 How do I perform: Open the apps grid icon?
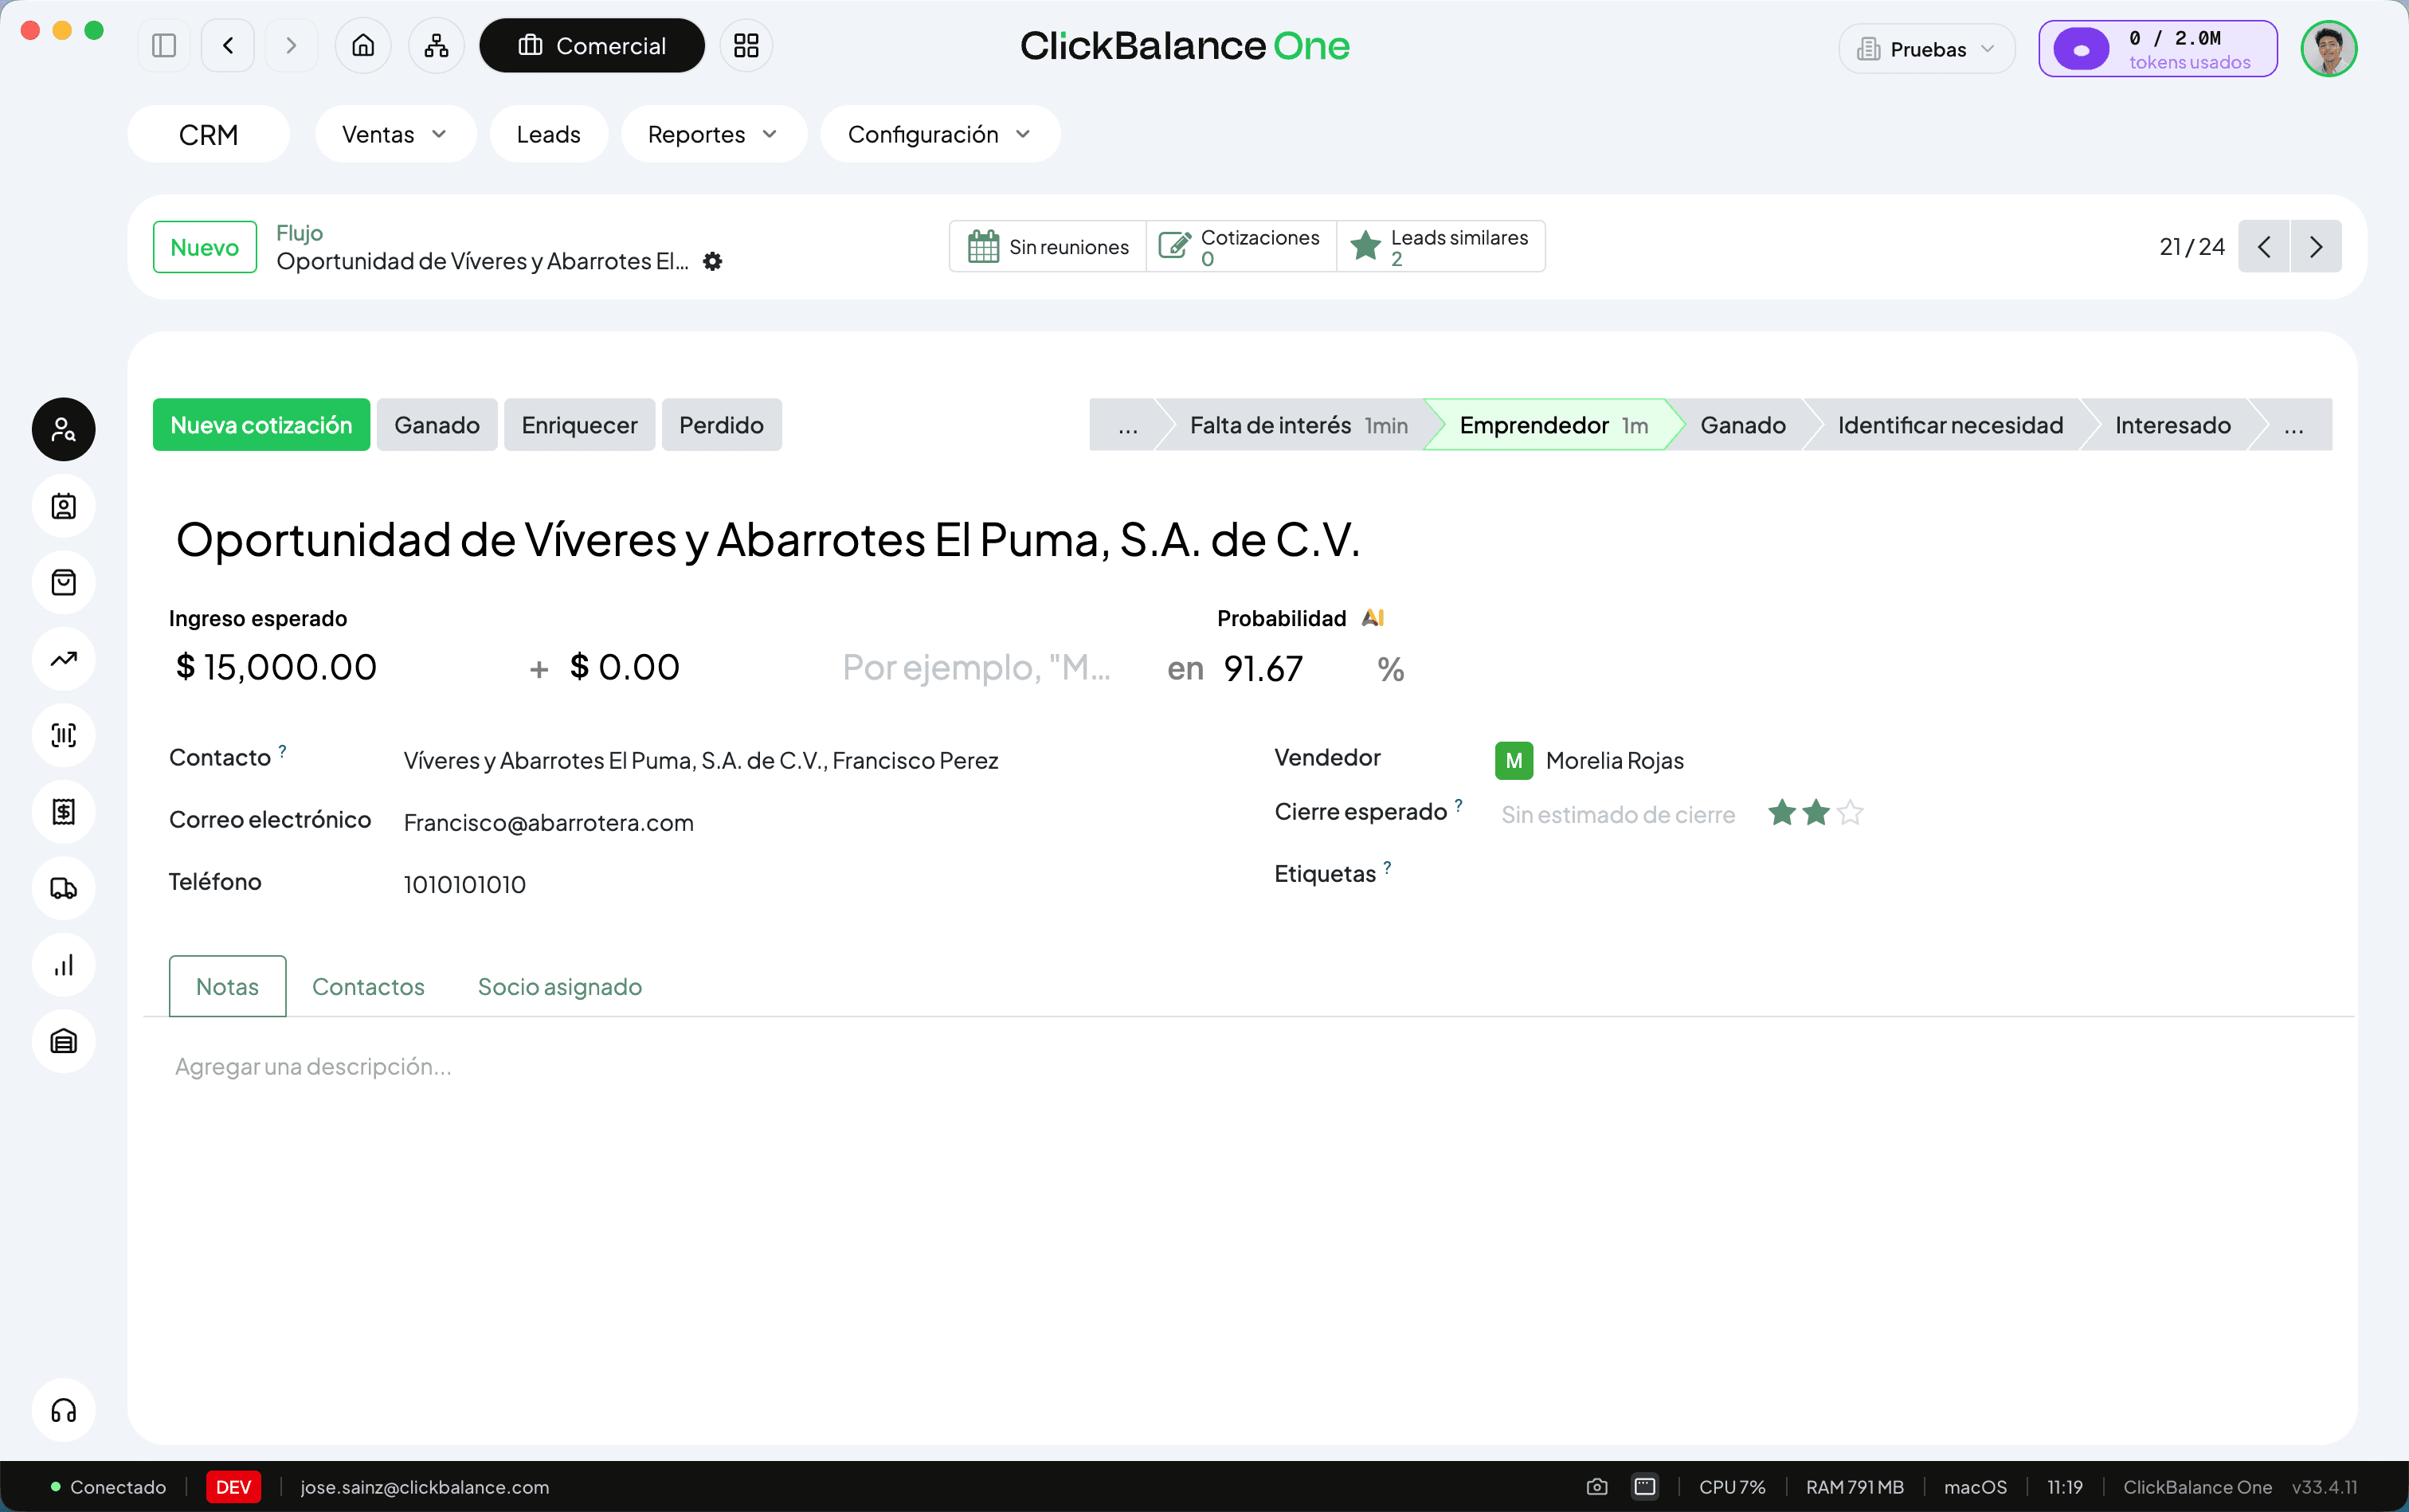pyautogui.click(x=746, y=46)
